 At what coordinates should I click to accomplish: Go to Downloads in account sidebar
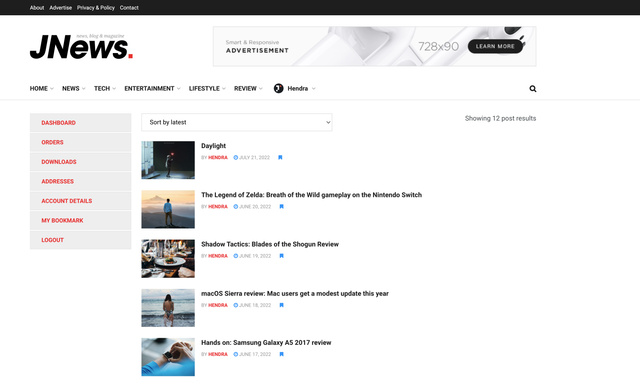click(x=80, y=162)
